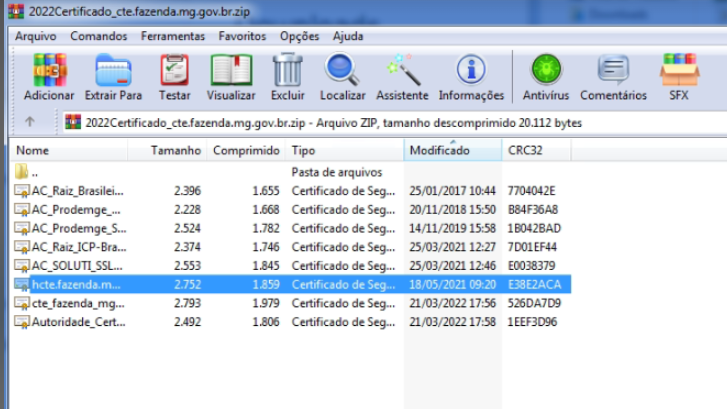Click compressed value 1.746

click(x=266, y=247)
